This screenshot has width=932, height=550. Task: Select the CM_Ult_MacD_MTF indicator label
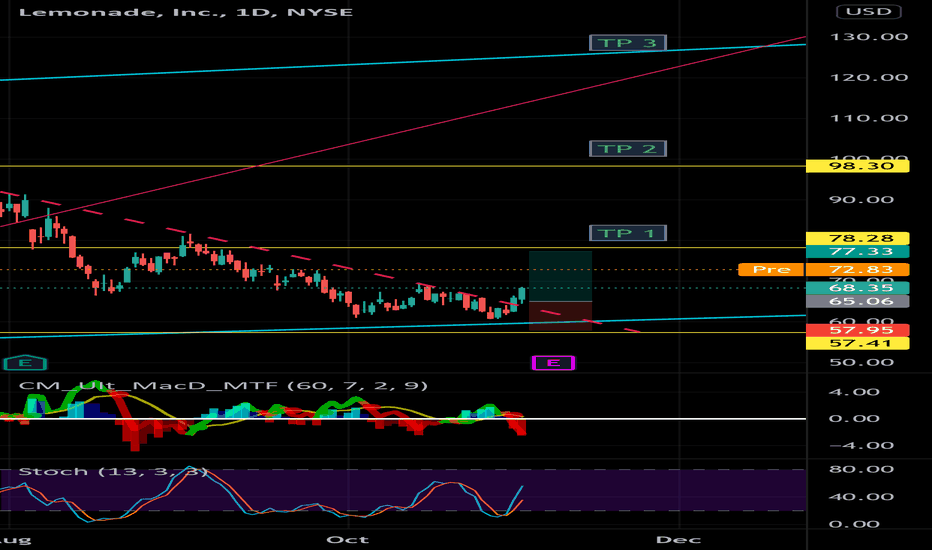tap(223, 385)
